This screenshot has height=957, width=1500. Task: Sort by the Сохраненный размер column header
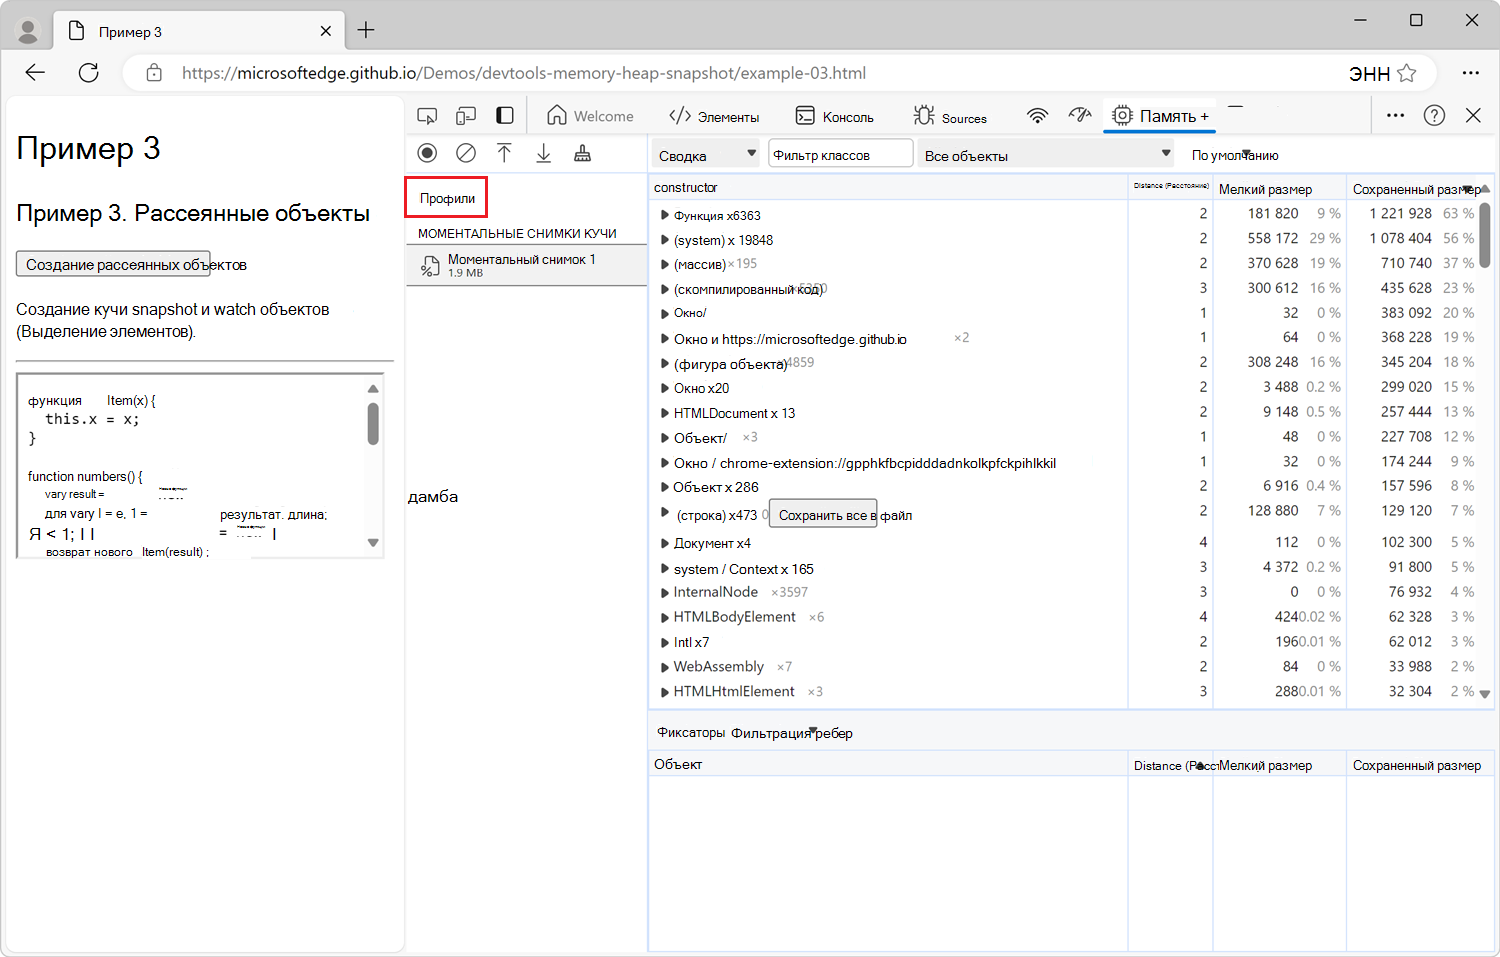coord(1417,189)
